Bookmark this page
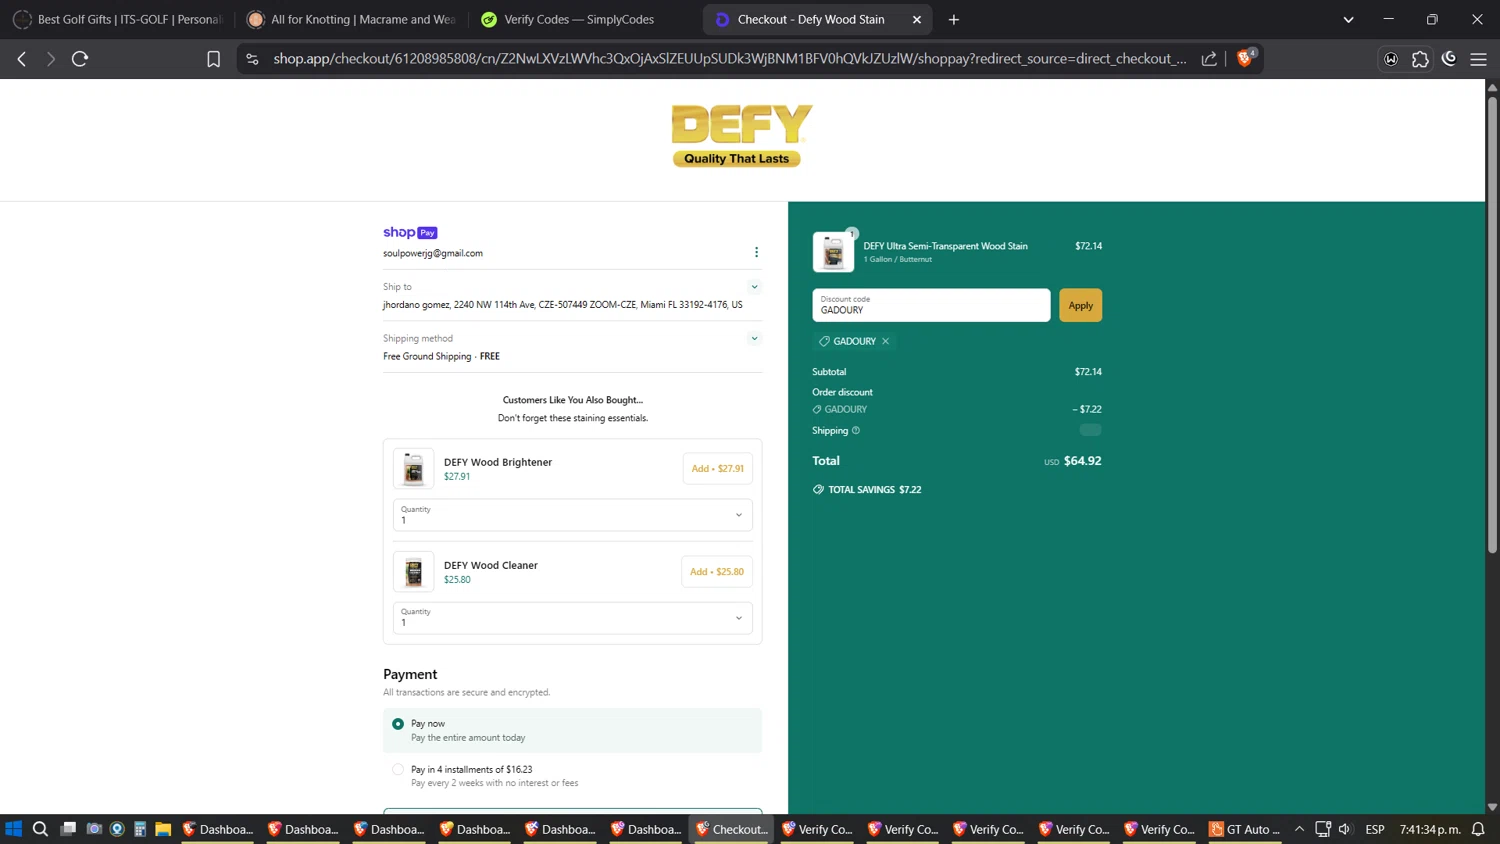1500x844 pixels. [213, 59]
